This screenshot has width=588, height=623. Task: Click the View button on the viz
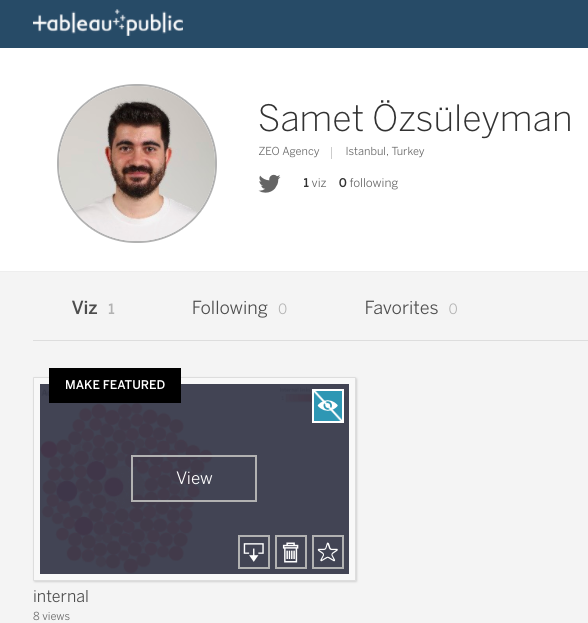(194, 478)
